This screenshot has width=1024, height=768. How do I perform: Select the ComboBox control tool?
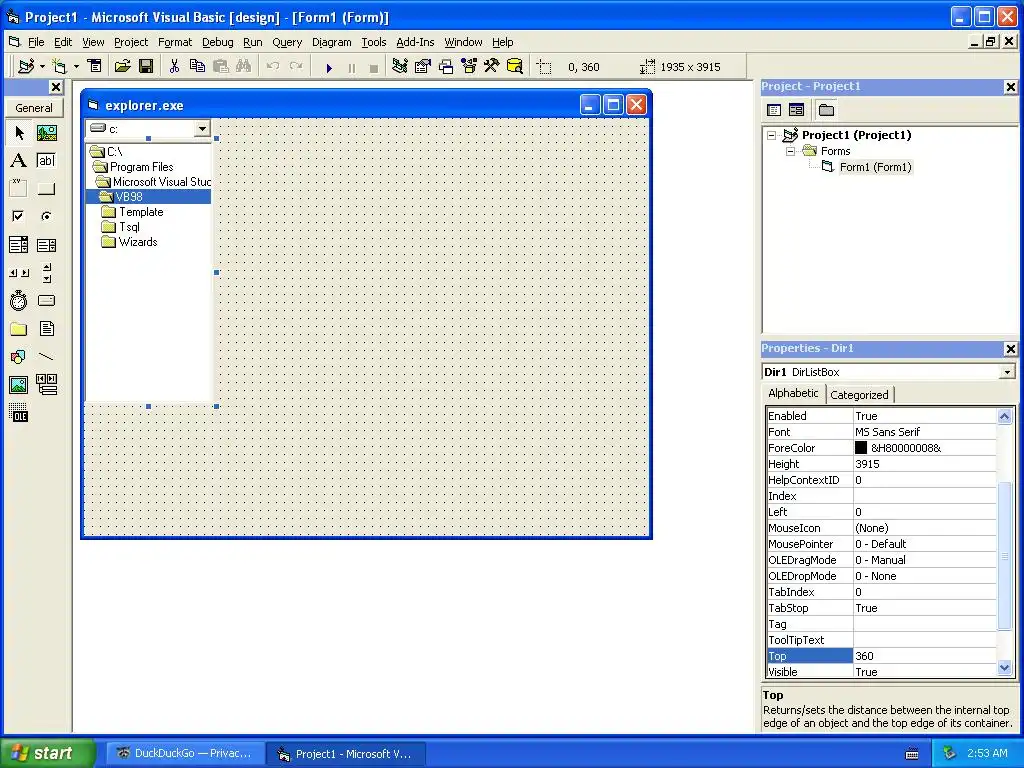(19, 245)
